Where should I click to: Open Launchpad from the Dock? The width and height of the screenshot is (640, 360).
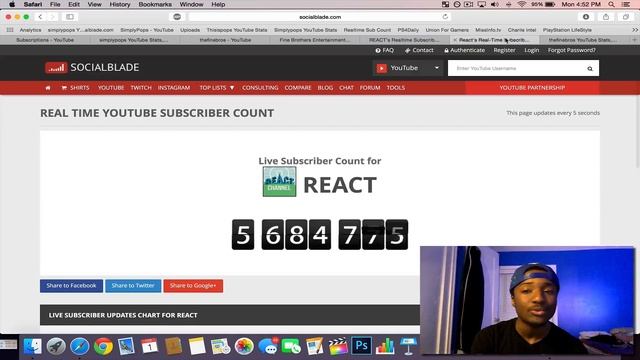[56, 346]
